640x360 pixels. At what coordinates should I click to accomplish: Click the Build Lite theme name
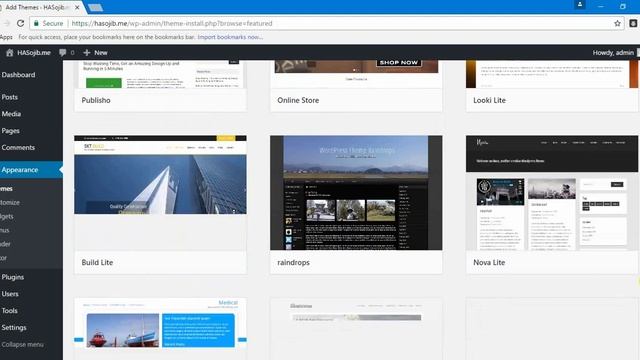pos(97,262)
